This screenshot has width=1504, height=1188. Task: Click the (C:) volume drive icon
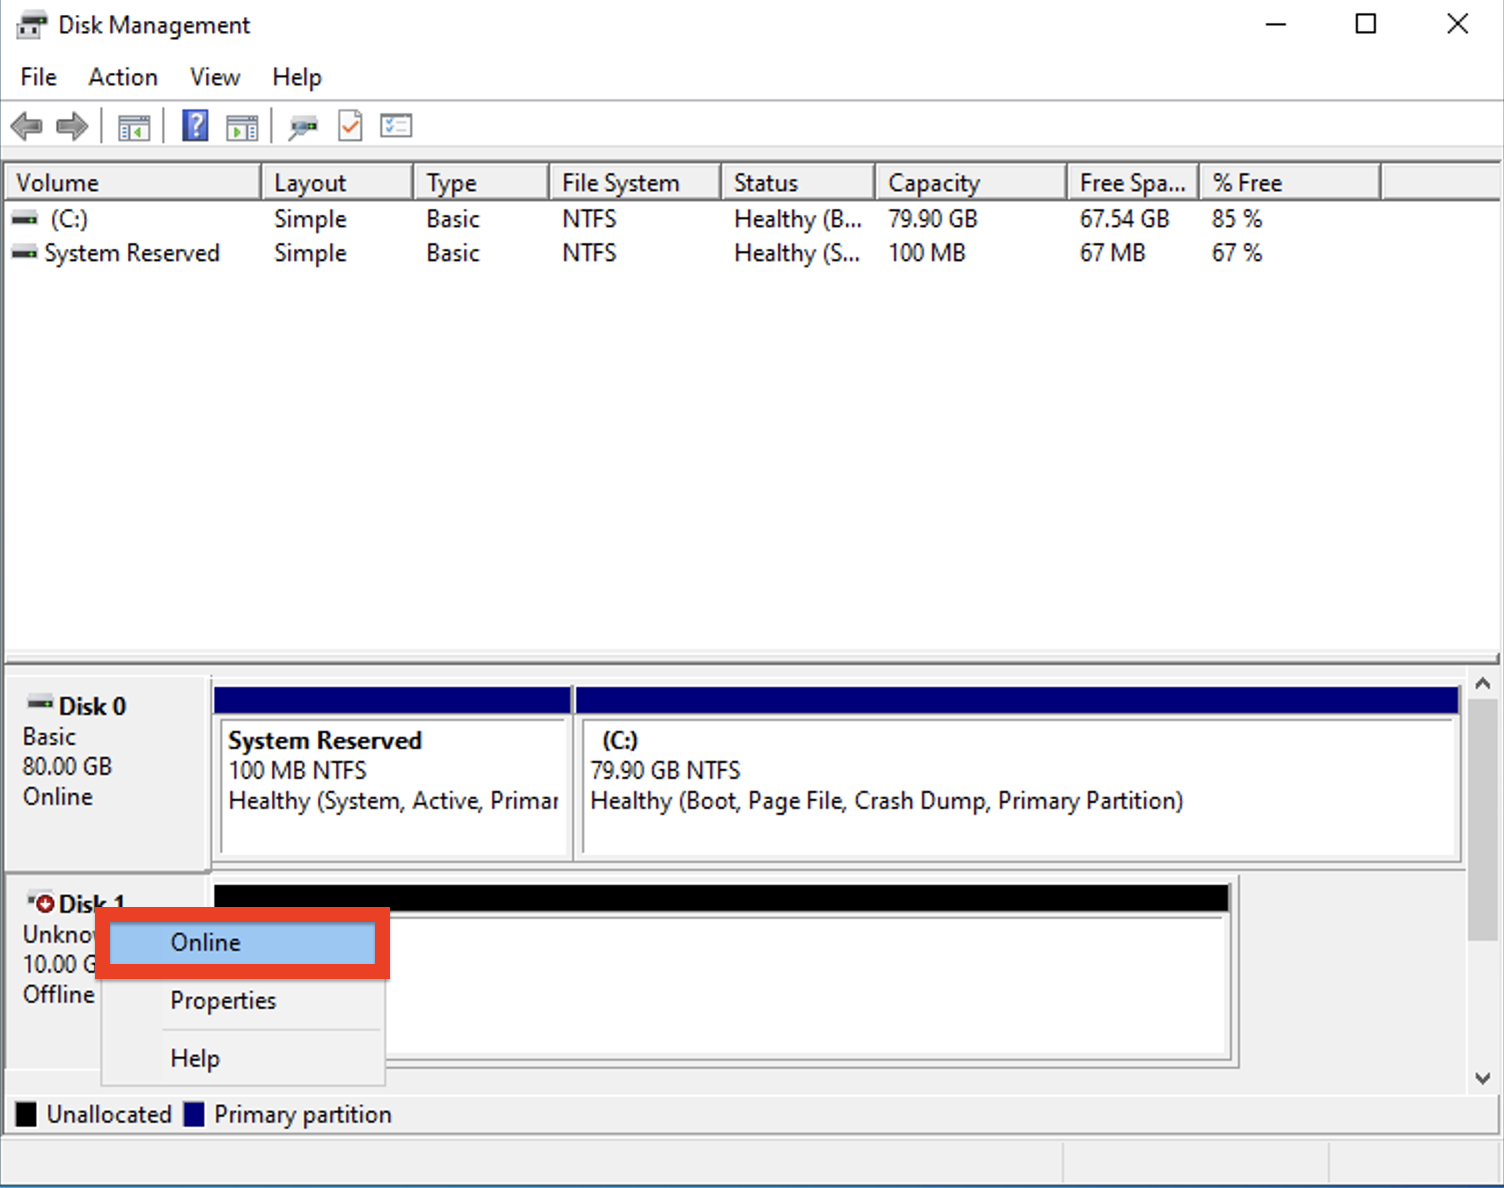point(25,219)
